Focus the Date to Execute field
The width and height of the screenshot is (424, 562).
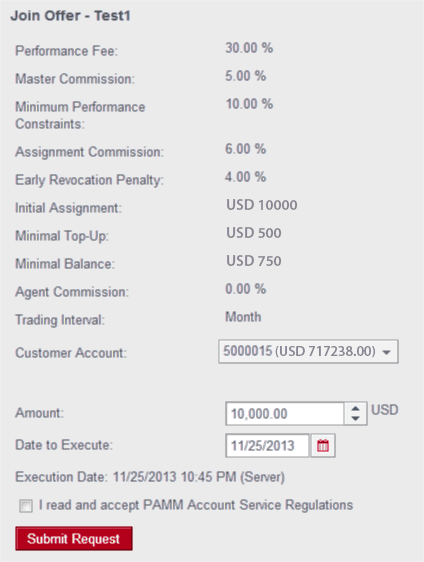[x=267, y=446]
